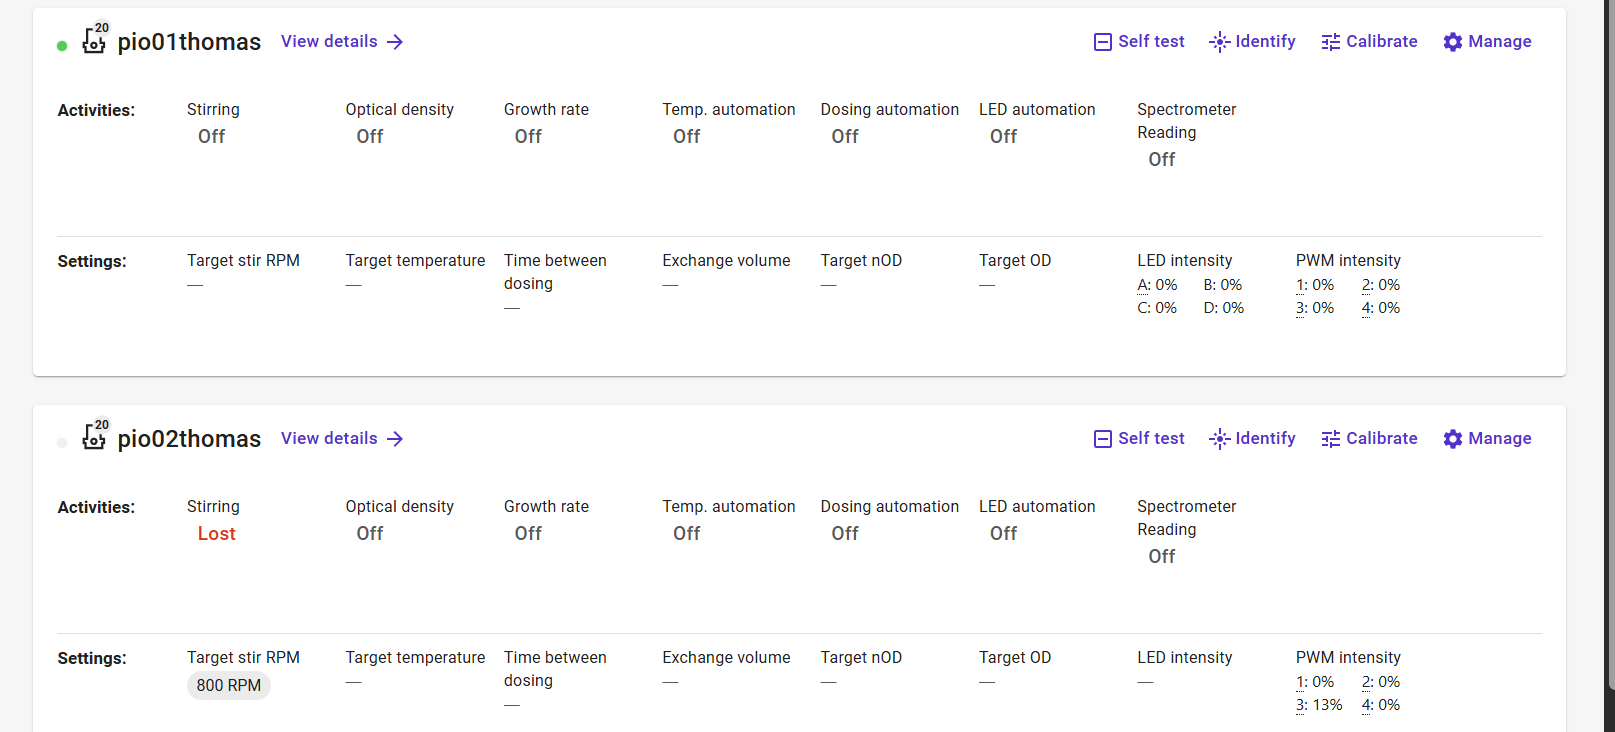Click Self test icon for pio01thomas
Screen dimensions: 1615x732
click(1103, 42)
